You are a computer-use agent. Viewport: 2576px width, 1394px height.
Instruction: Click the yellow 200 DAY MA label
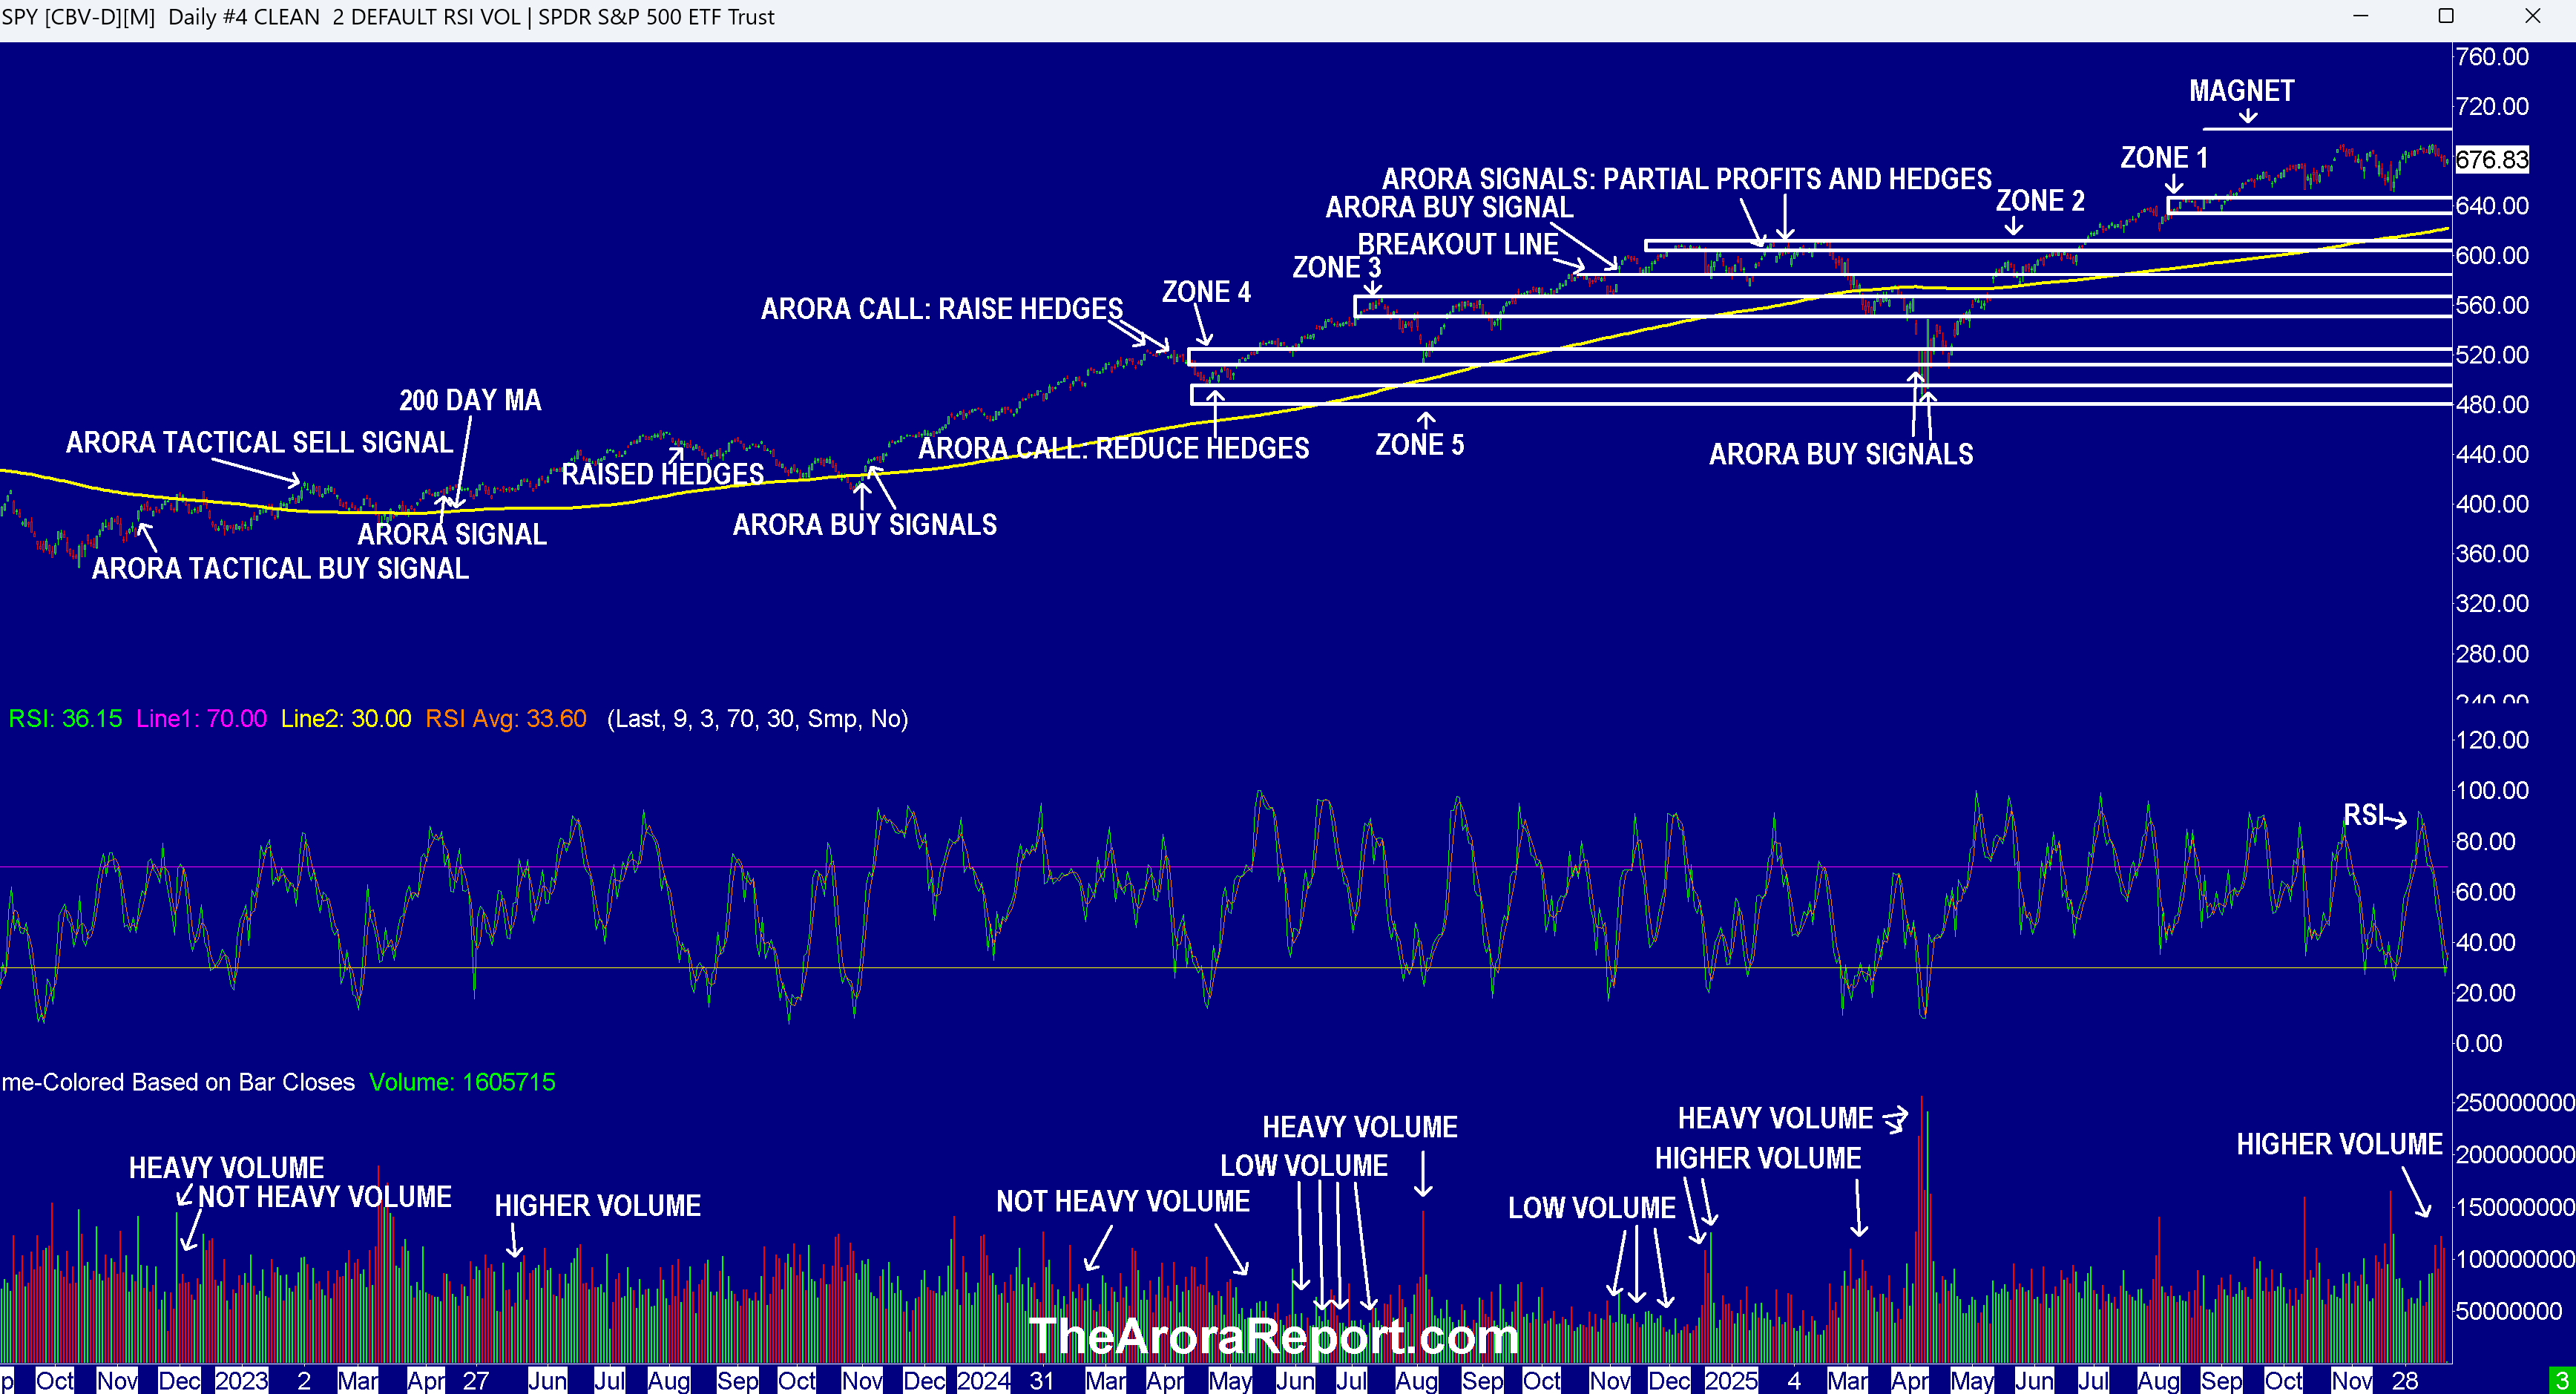coord(470,401)
